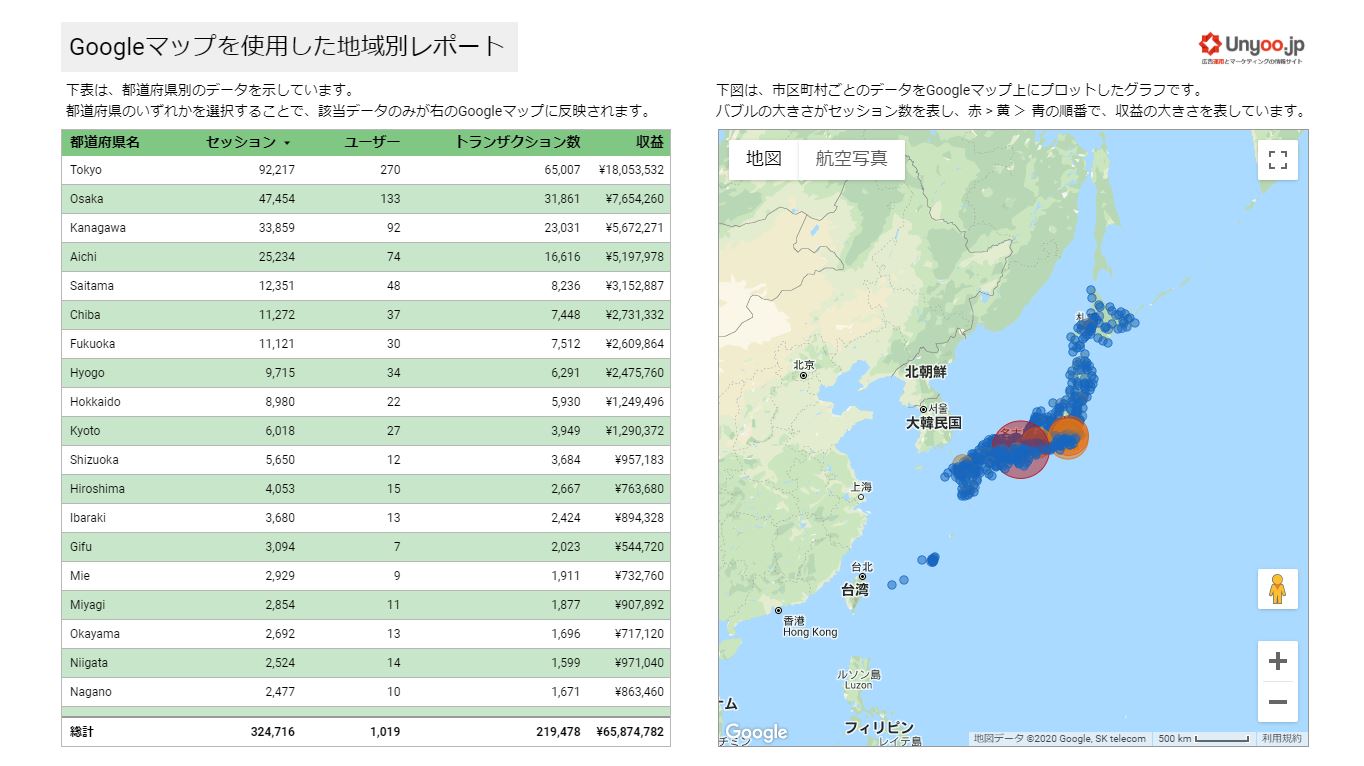
Task: Click the 総計 total row label
Action: (82, 732)
